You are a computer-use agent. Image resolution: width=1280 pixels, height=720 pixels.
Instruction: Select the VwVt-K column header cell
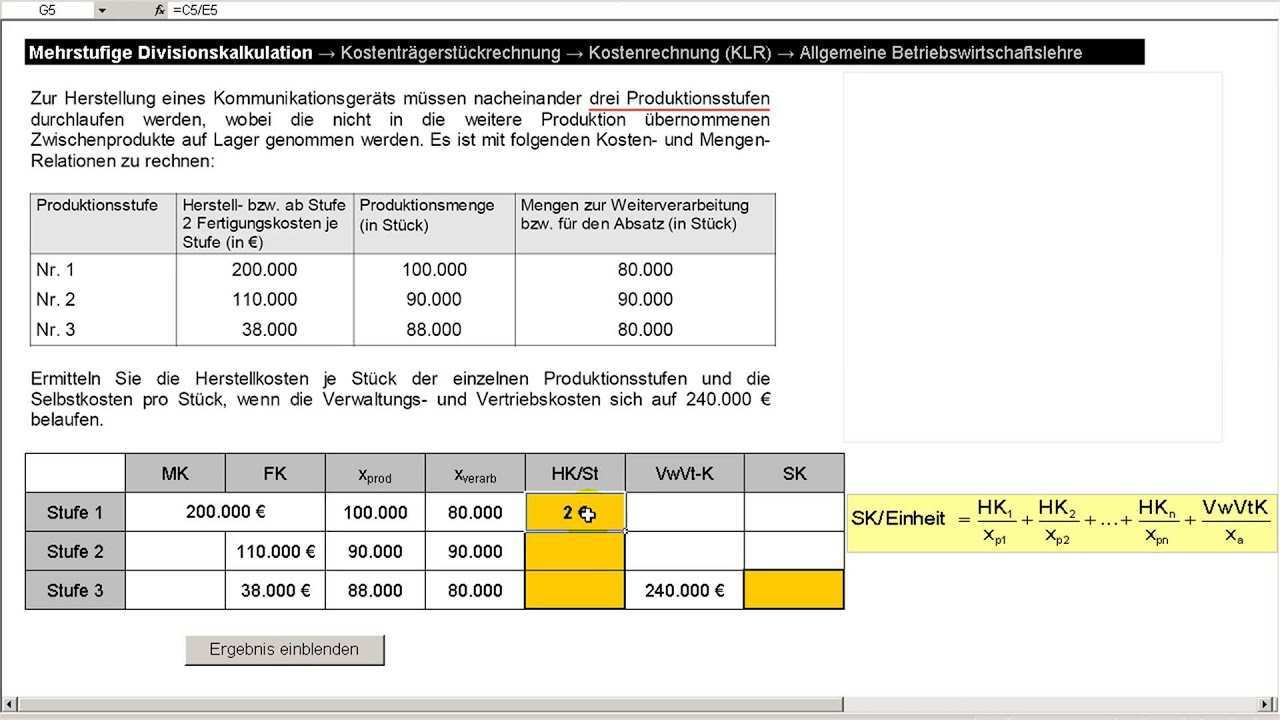point(685,474)
